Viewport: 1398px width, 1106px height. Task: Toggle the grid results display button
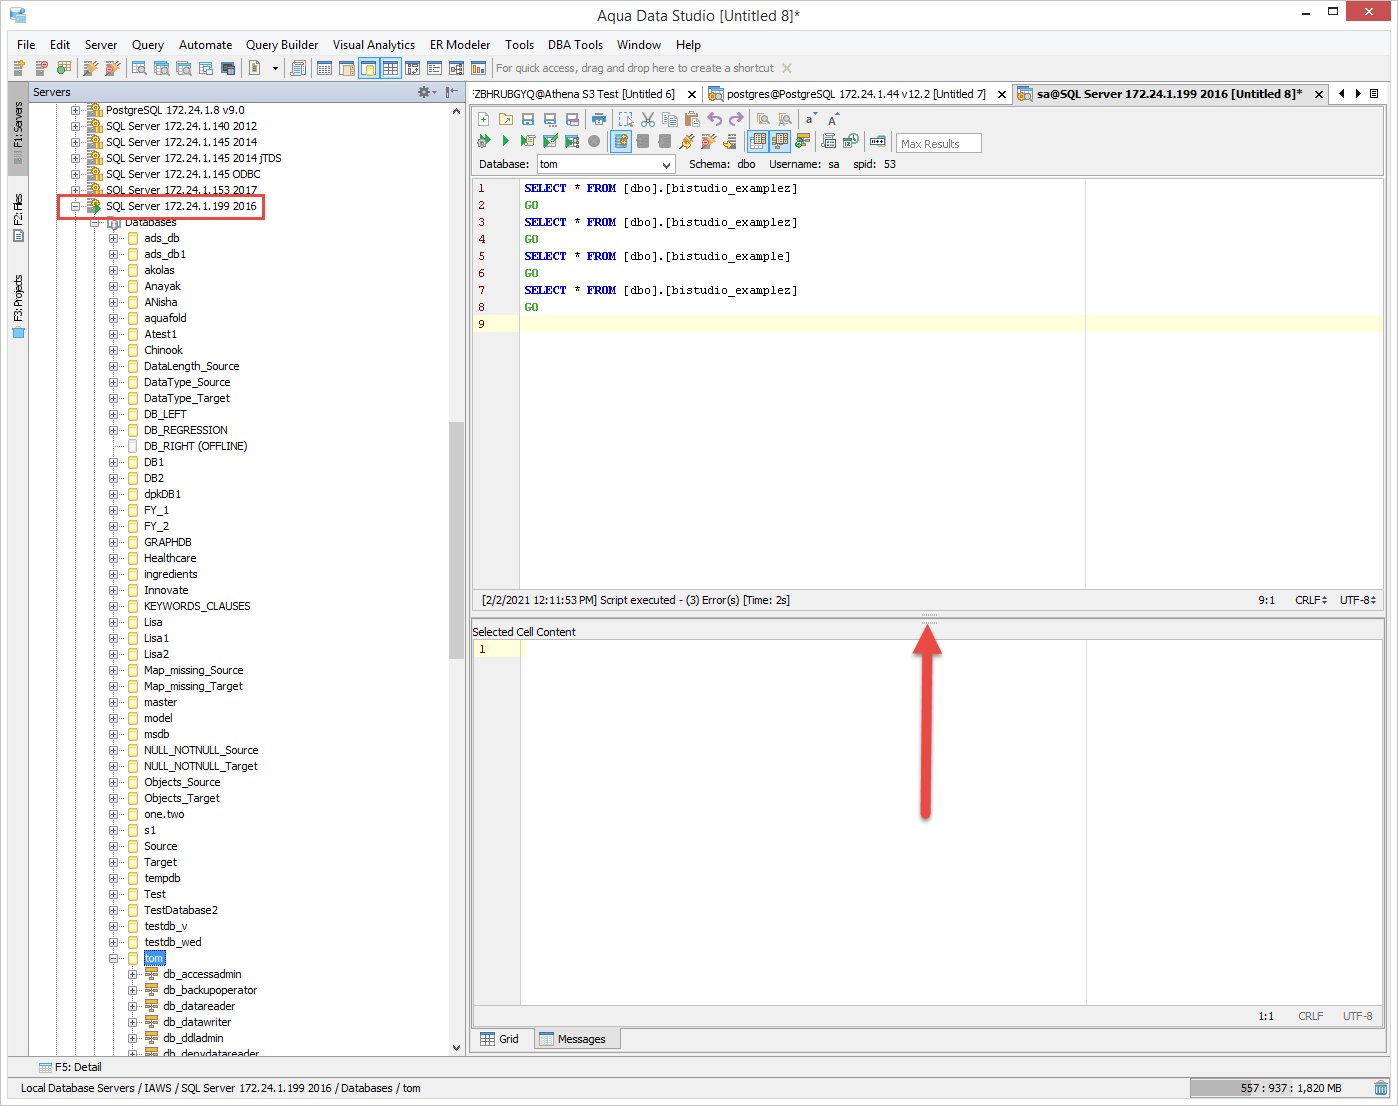(758, 141)
